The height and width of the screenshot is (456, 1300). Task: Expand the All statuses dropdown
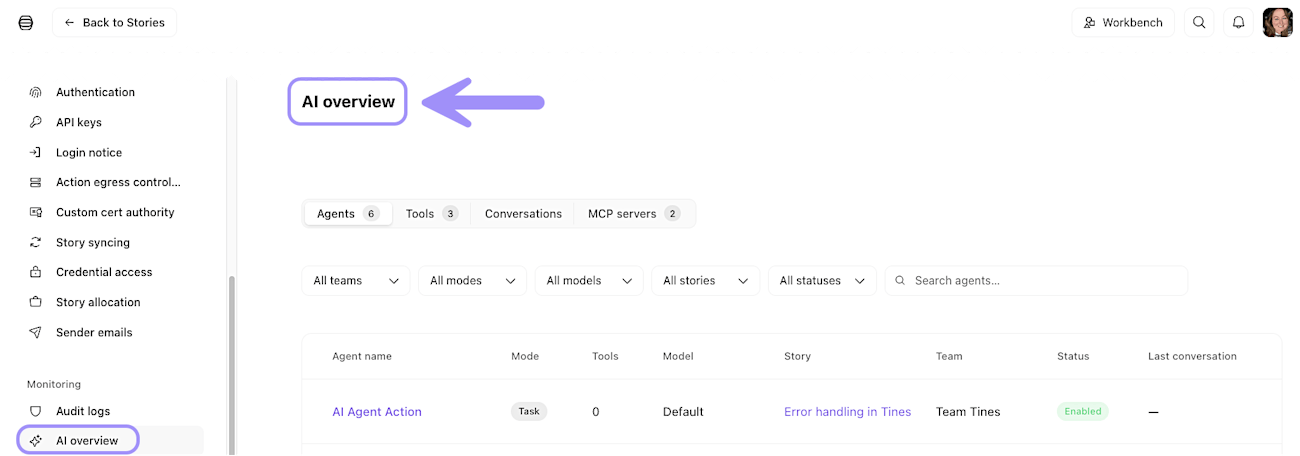(822, 281)
